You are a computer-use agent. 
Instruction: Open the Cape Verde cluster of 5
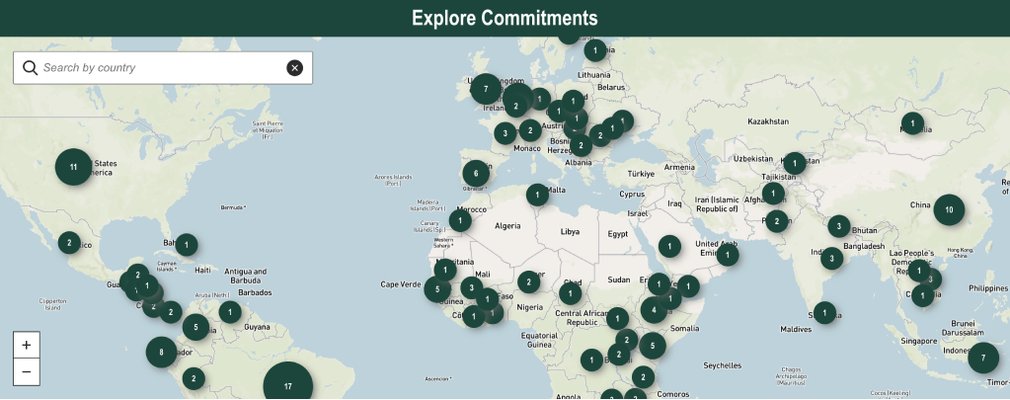click(x=437, y=290)
